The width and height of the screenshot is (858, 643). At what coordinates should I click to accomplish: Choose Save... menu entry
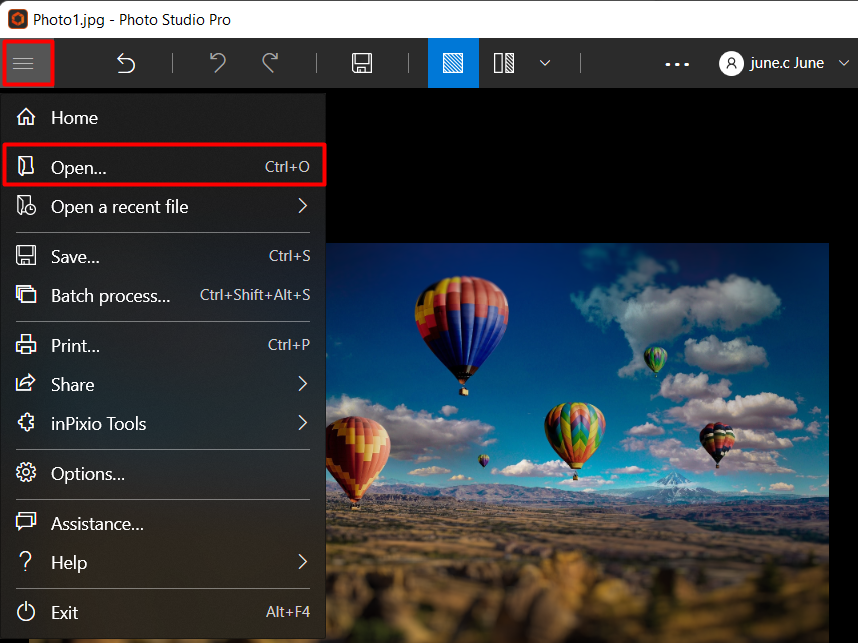coord(164,256)
